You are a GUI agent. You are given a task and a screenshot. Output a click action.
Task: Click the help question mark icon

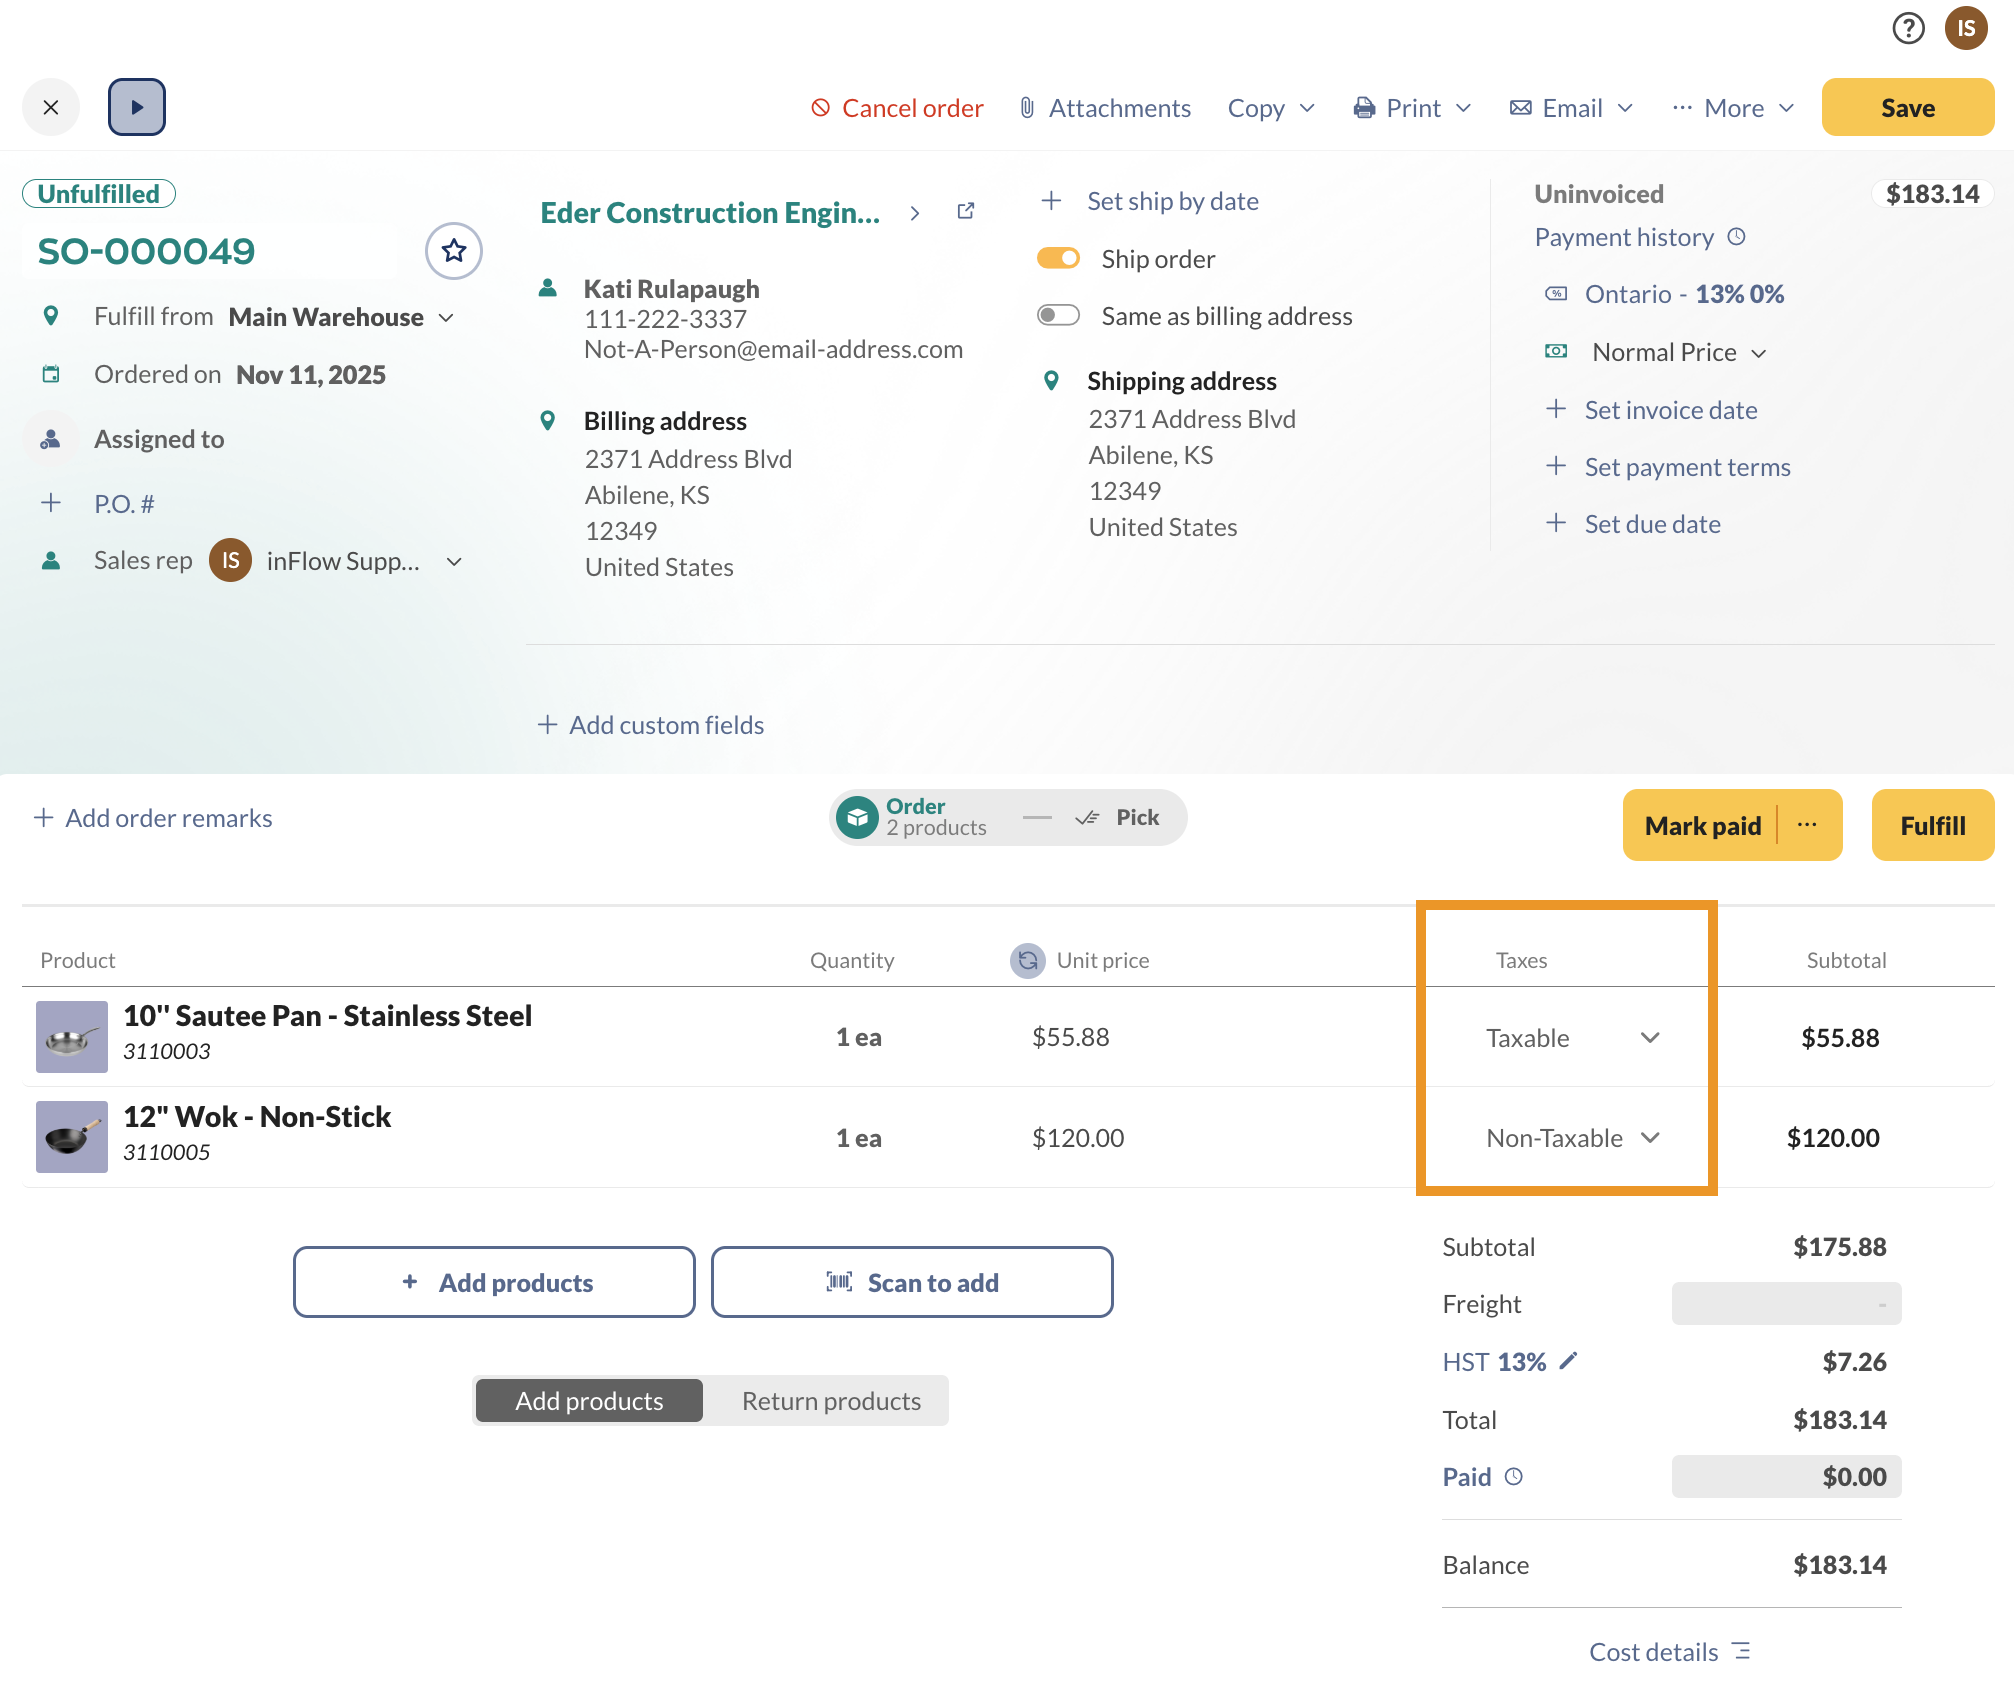coord(1908,28)
